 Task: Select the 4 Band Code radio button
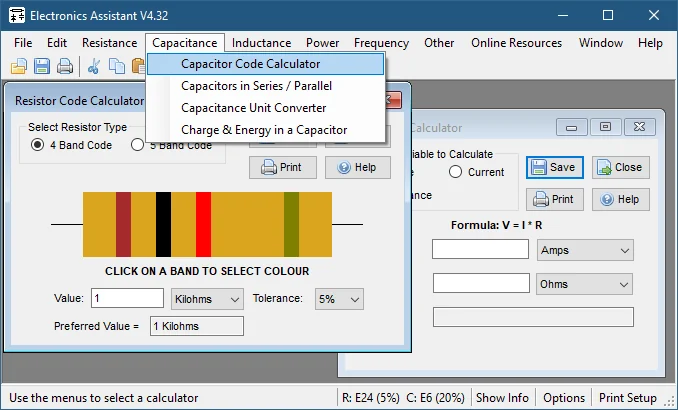38,145
